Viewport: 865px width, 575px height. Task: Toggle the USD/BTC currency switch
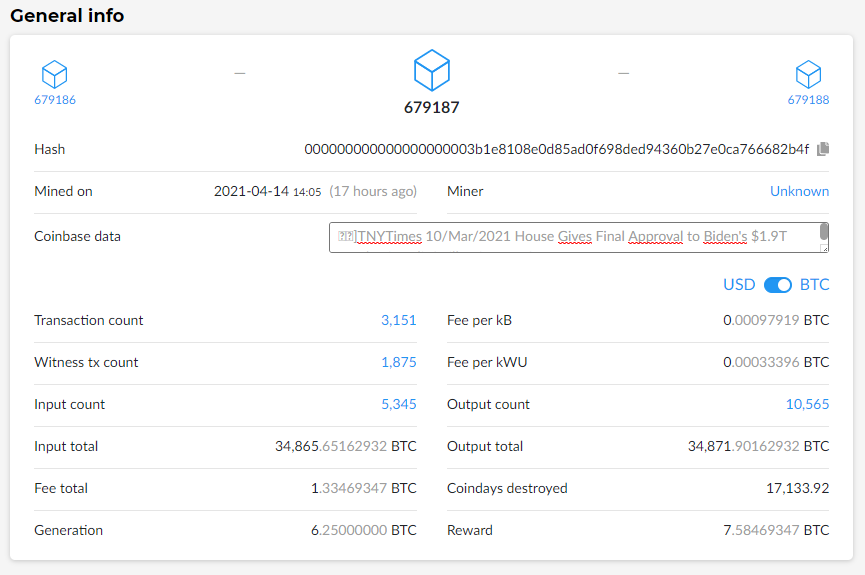[777, 285]
